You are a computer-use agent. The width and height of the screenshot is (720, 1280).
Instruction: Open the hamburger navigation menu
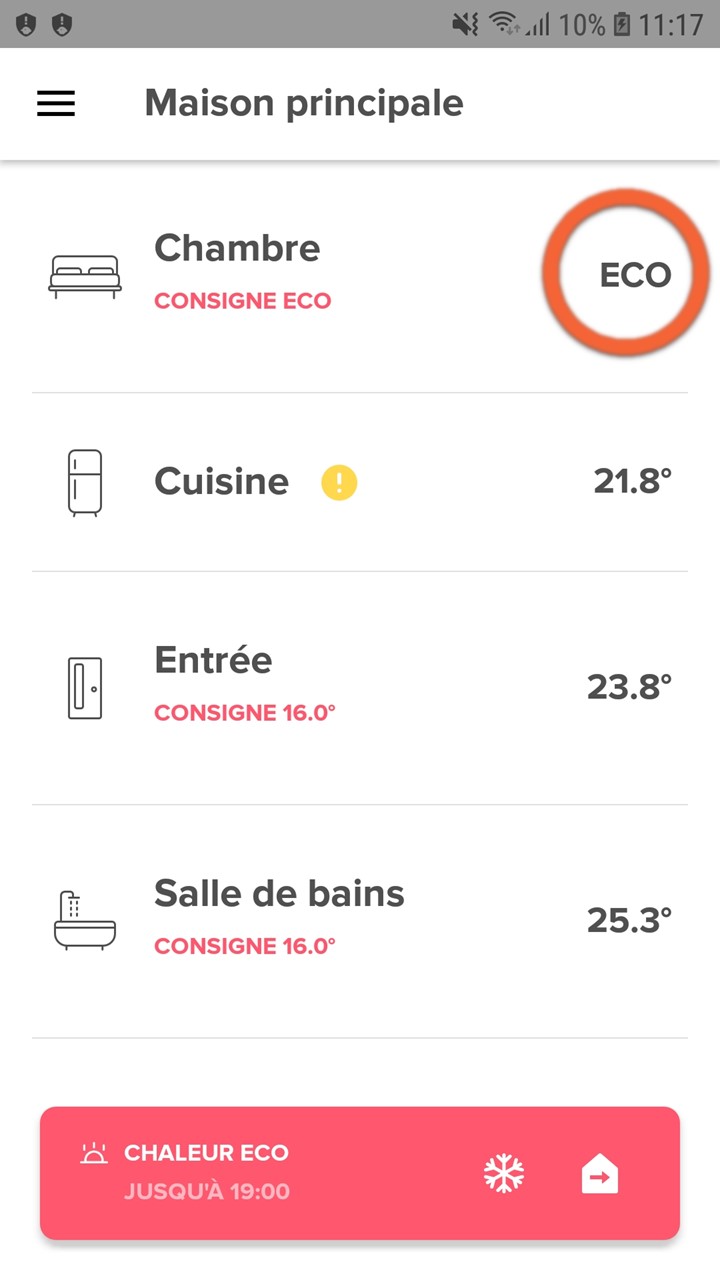[56, 104]
